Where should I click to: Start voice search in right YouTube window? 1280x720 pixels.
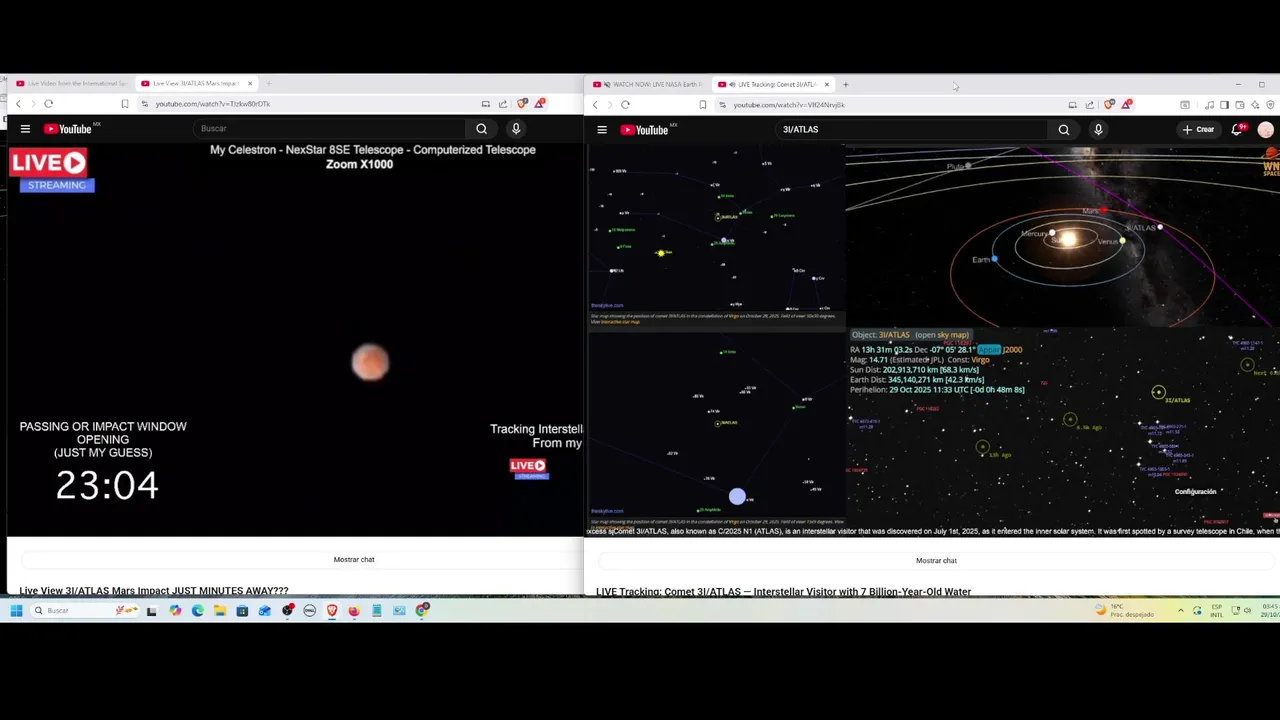pos(1098,130)
